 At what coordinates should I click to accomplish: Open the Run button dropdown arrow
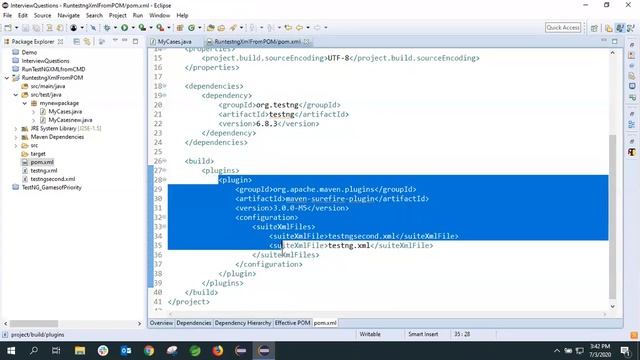click(x=133, y=28)
